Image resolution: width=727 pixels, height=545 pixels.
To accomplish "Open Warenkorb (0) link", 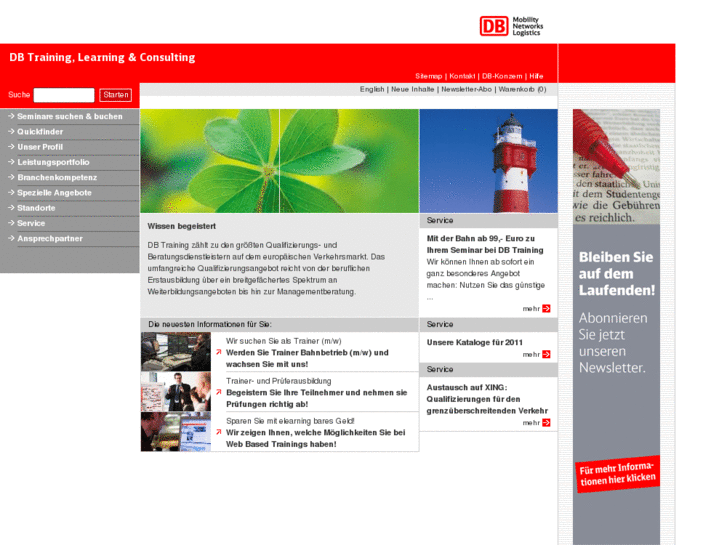I will [523, 89].
